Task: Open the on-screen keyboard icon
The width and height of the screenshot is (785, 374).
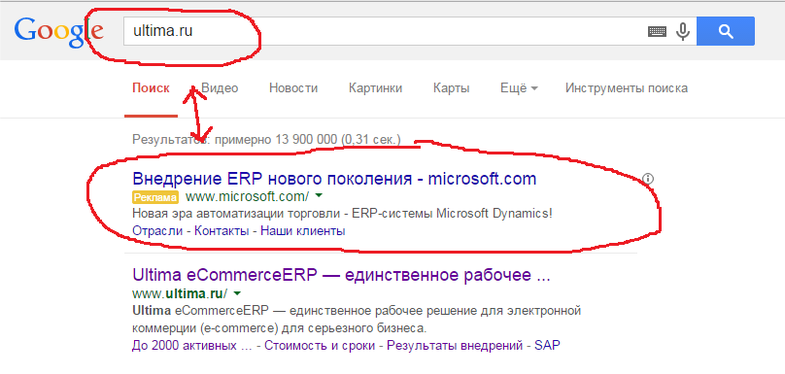Action: pos(657,32)
